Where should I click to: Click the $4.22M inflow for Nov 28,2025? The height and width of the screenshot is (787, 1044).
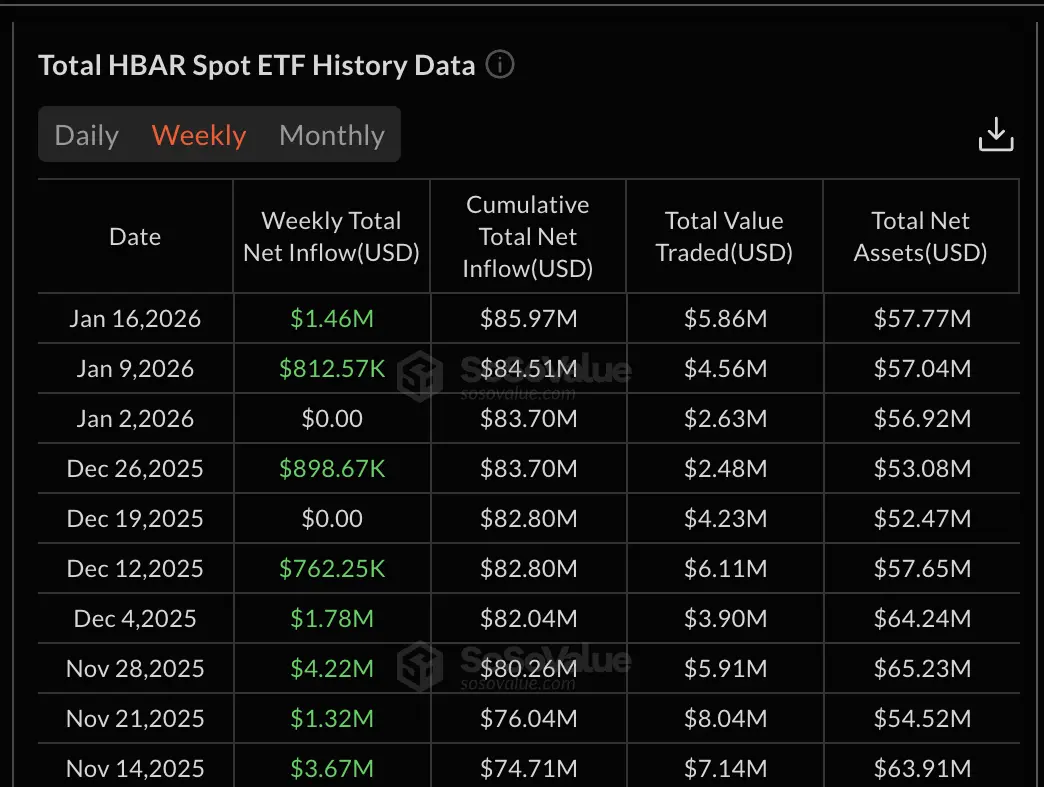coord(330,668)
